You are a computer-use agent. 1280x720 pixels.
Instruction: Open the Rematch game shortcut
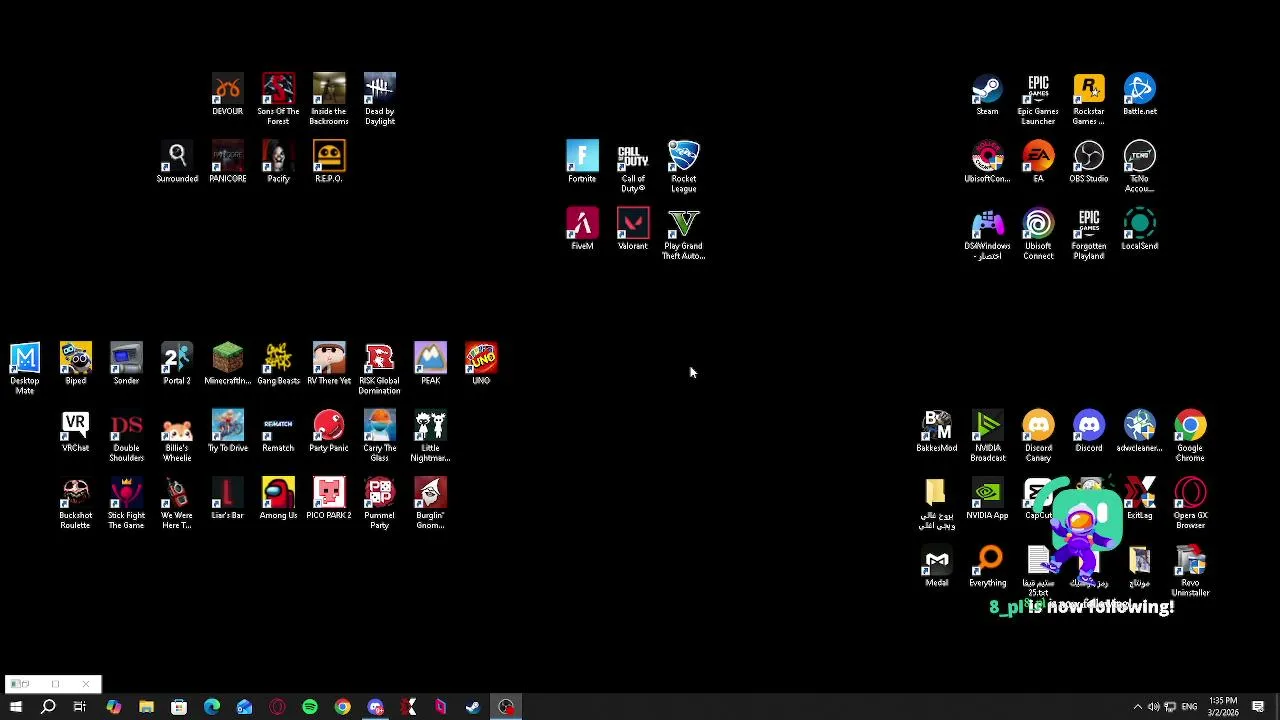click(x=278, y=431)
